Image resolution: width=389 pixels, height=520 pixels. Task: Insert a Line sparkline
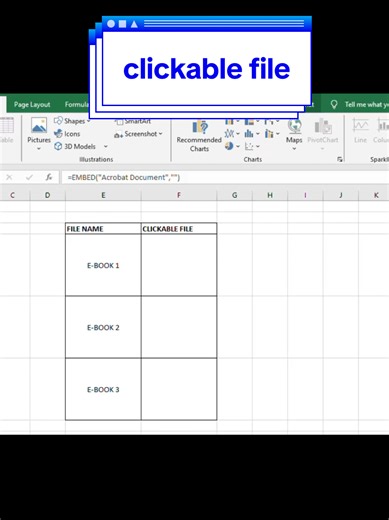[x=360, y=131]
